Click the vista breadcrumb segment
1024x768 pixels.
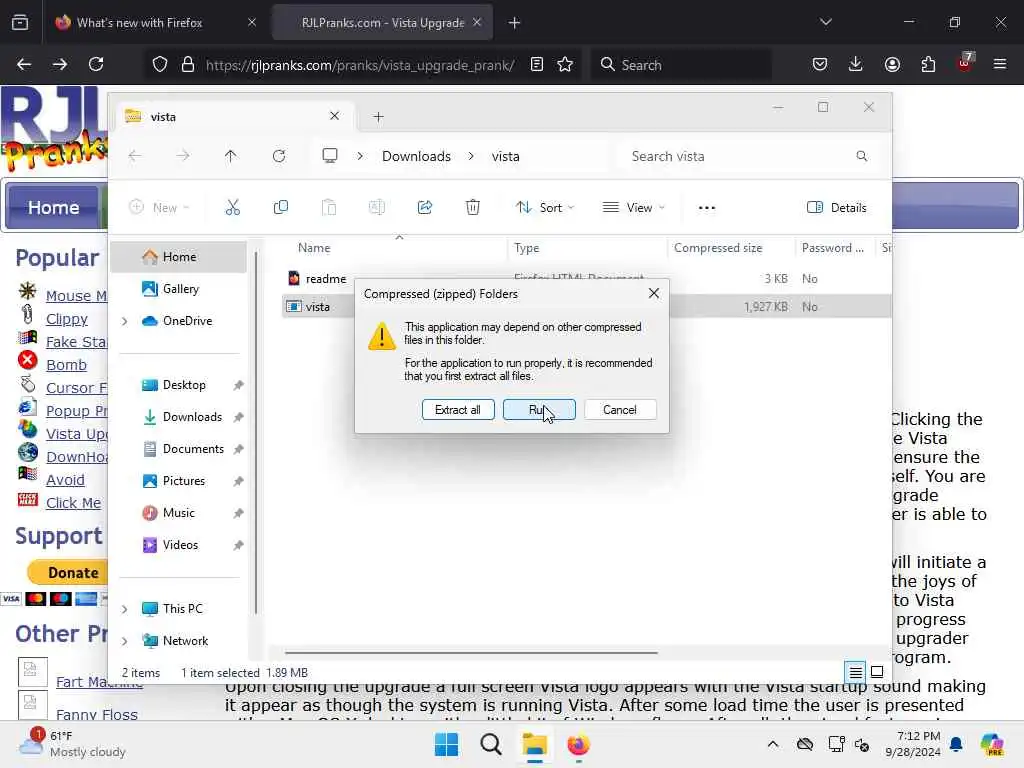505,156
